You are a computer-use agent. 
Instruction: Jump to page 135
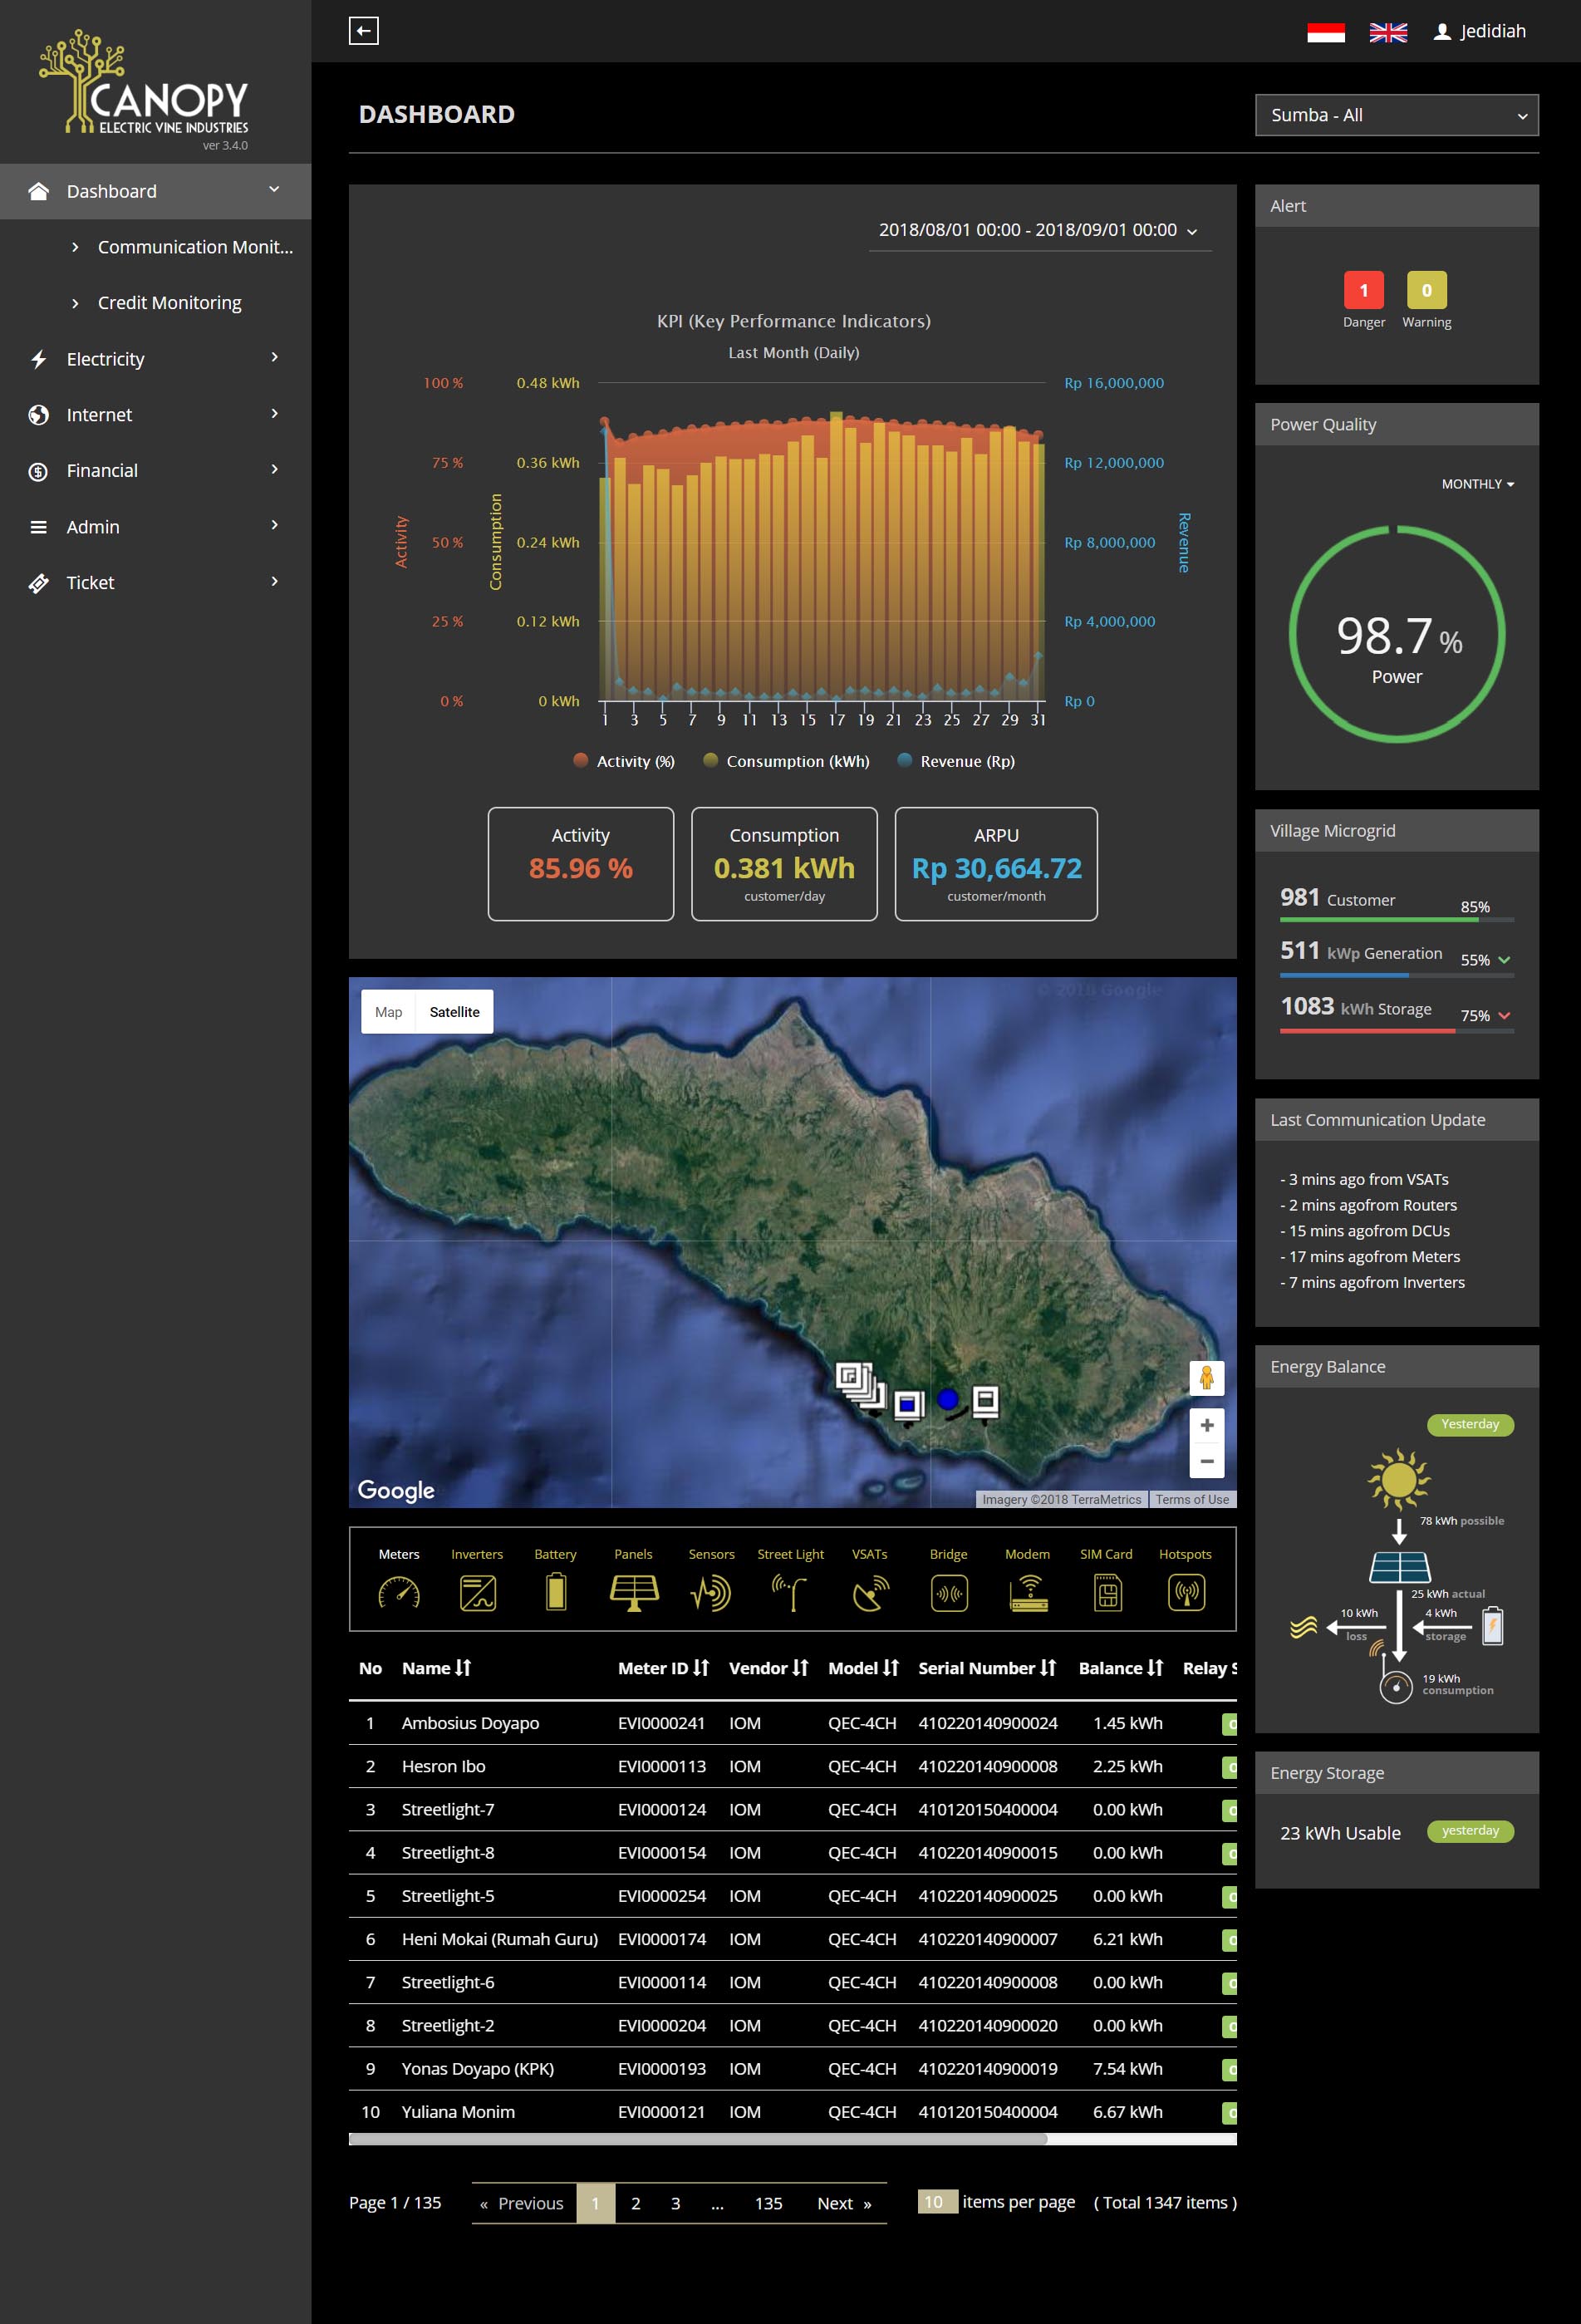pyautogui.click(x=768, y=2203)
